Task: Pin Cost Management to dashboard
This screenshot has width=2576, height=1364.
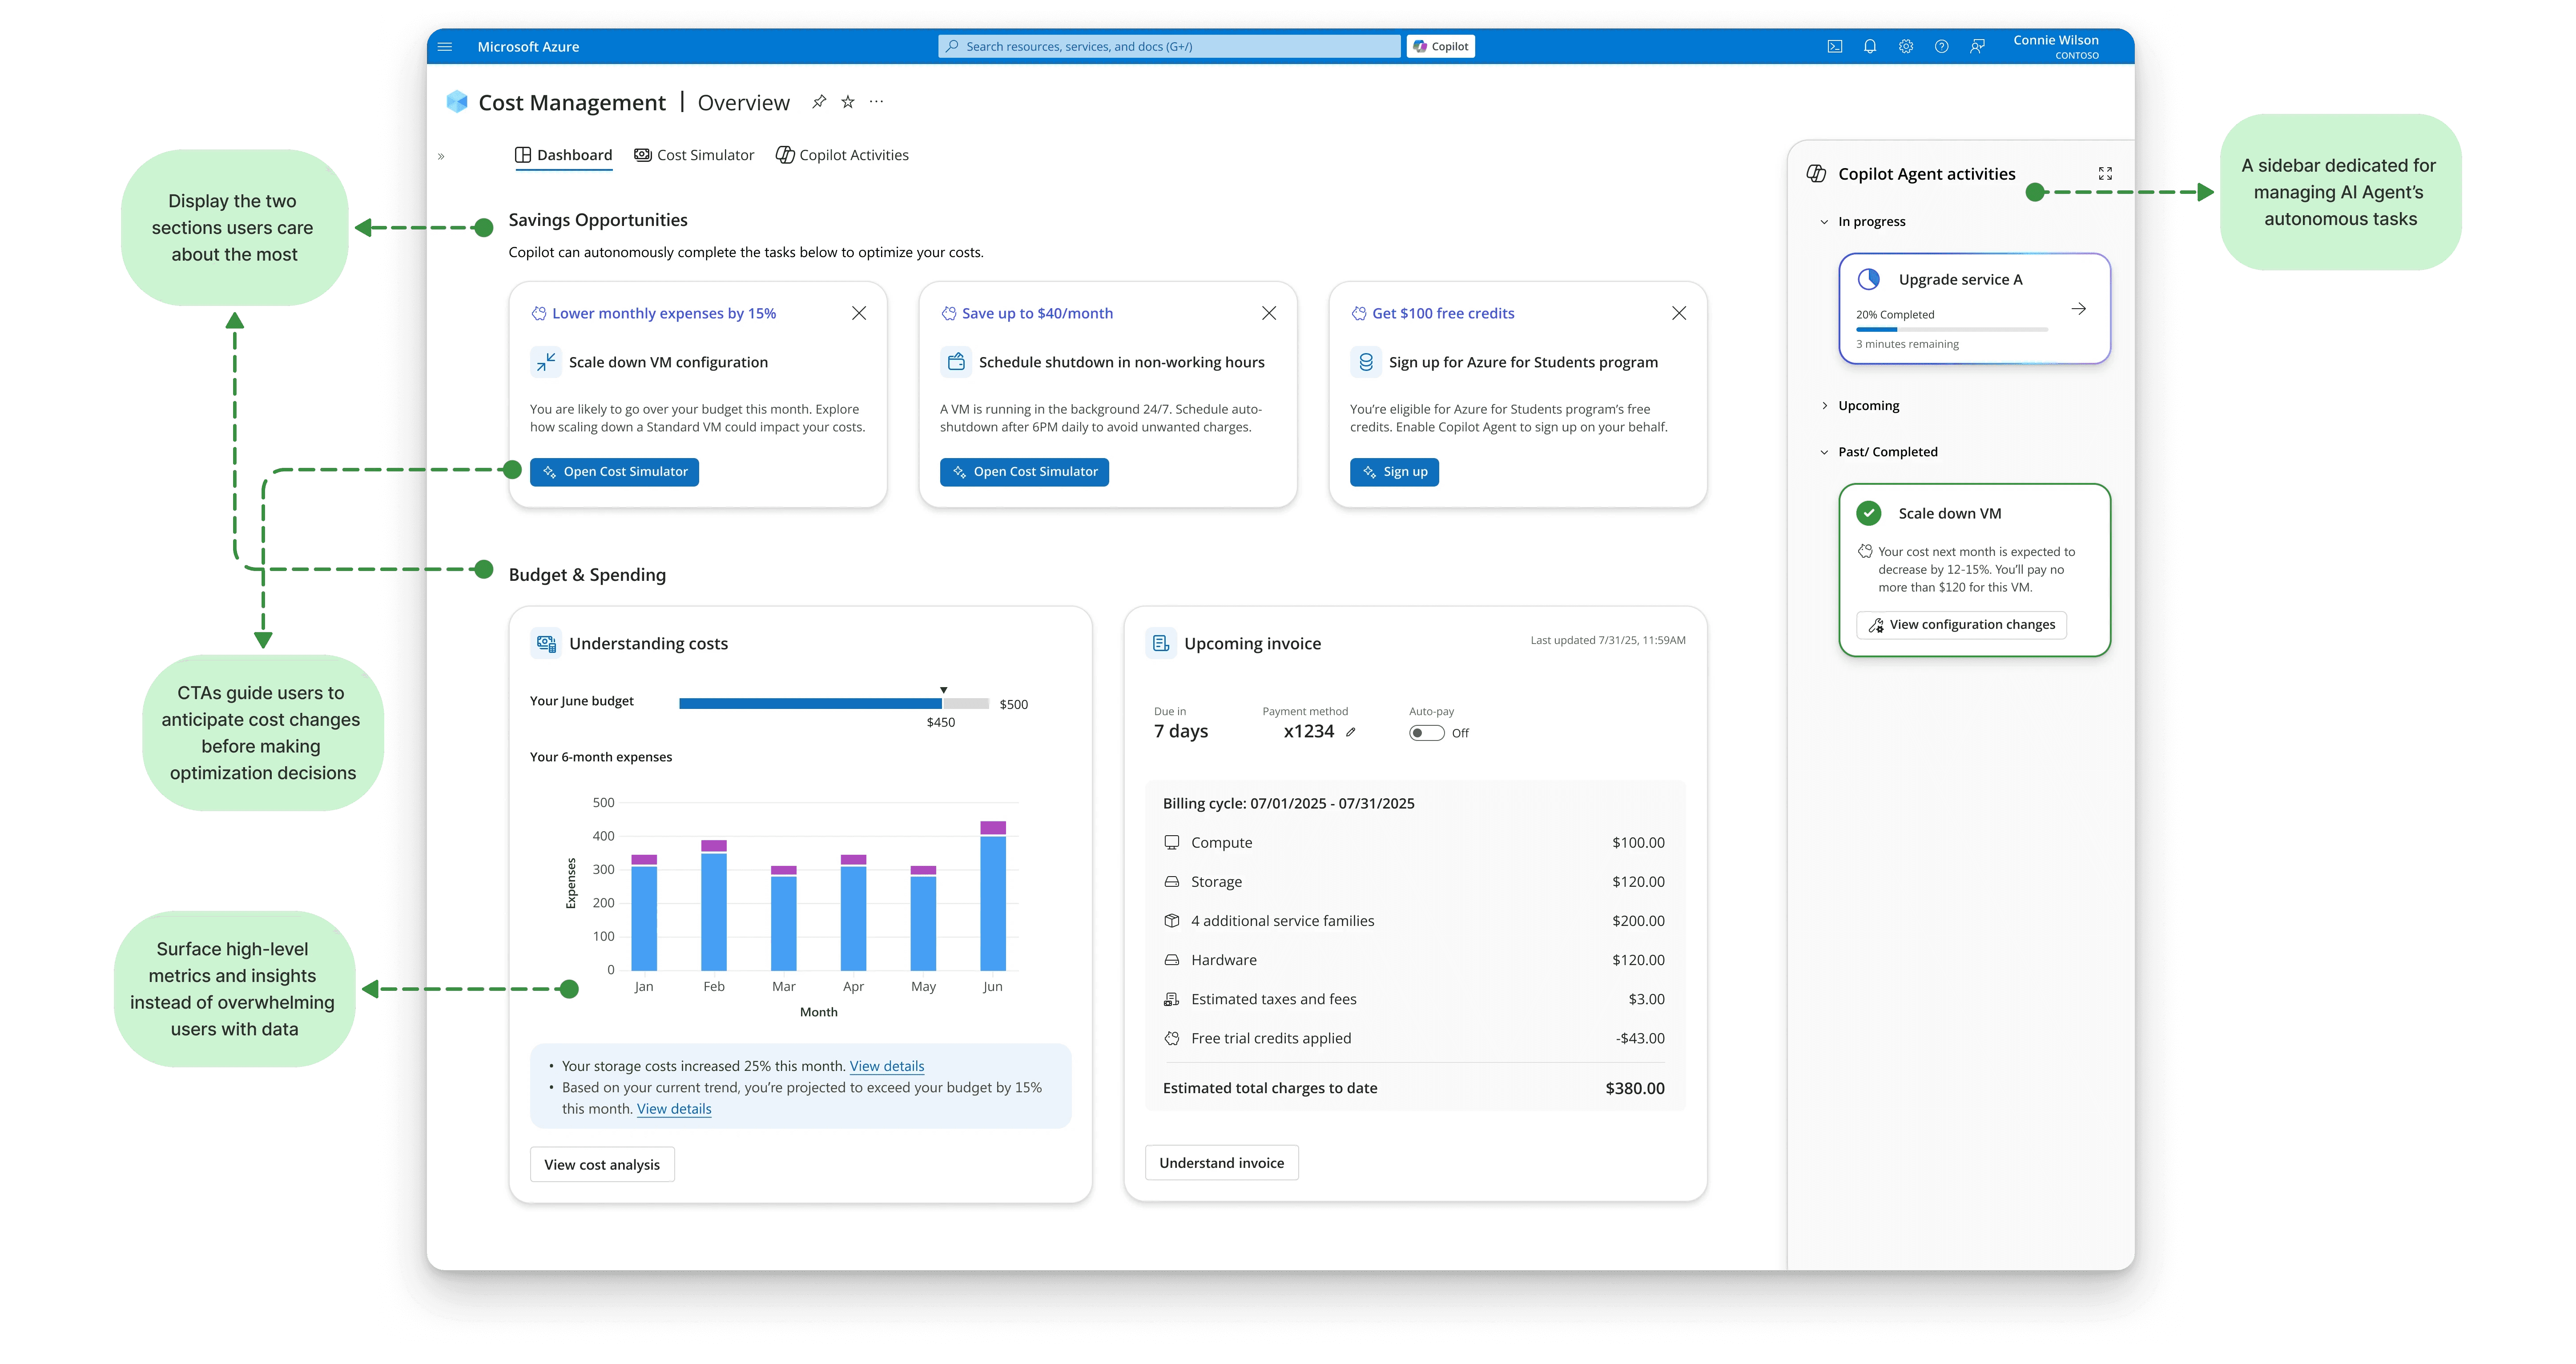Action: tap(819, 102)
